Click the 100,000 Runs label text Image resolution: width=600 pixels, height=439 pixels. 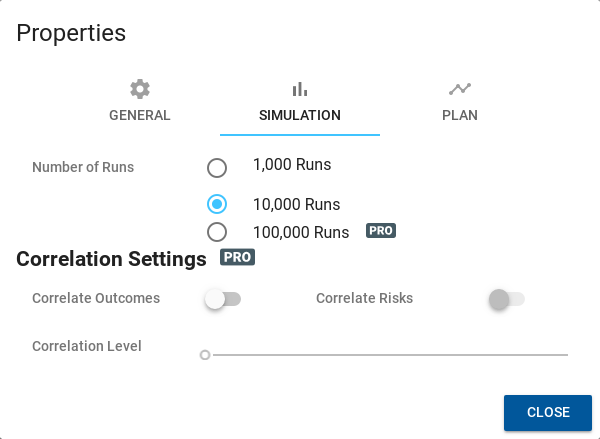[301, 232]
